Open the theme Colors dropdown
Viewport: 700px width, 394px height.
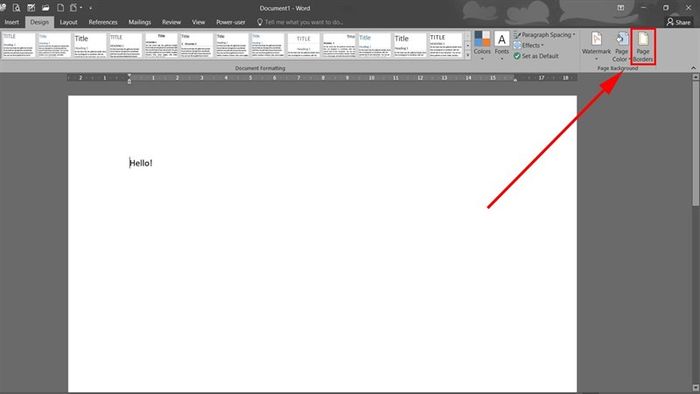click(482, 45)
